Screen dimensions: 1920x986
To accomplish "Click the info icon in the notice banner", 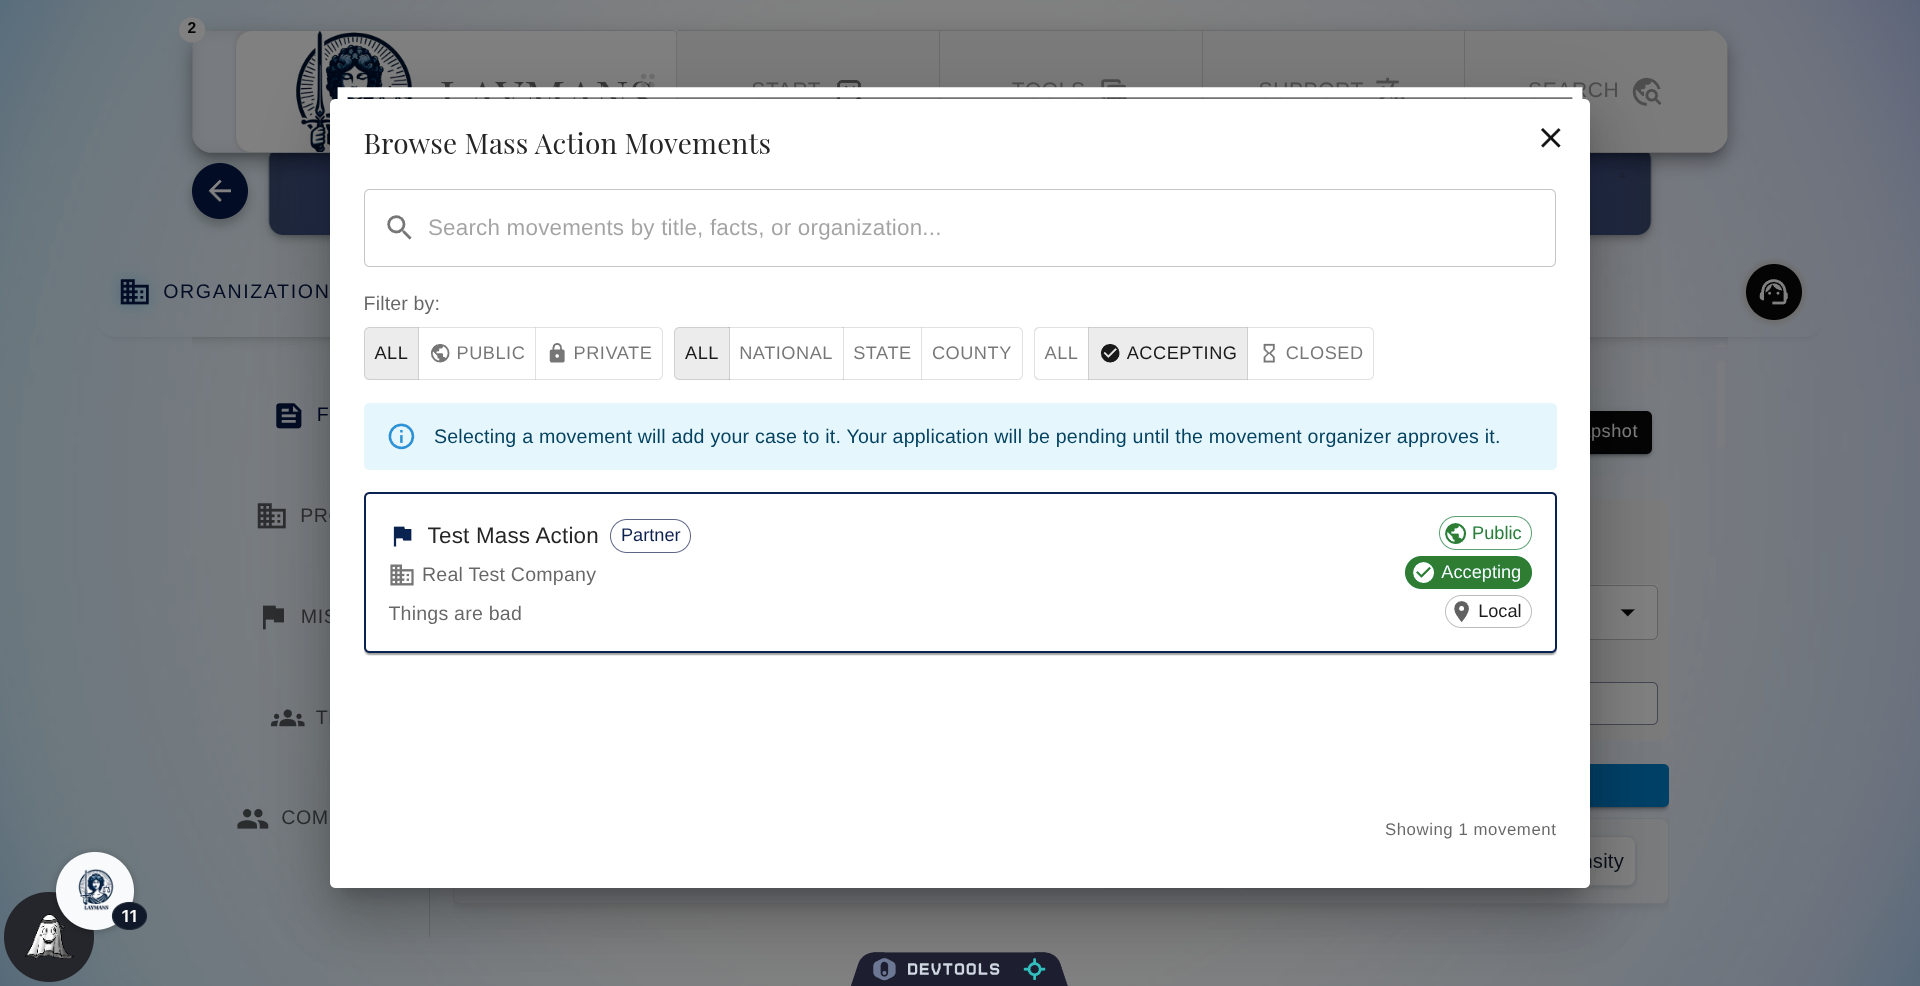I will (401, 437).
